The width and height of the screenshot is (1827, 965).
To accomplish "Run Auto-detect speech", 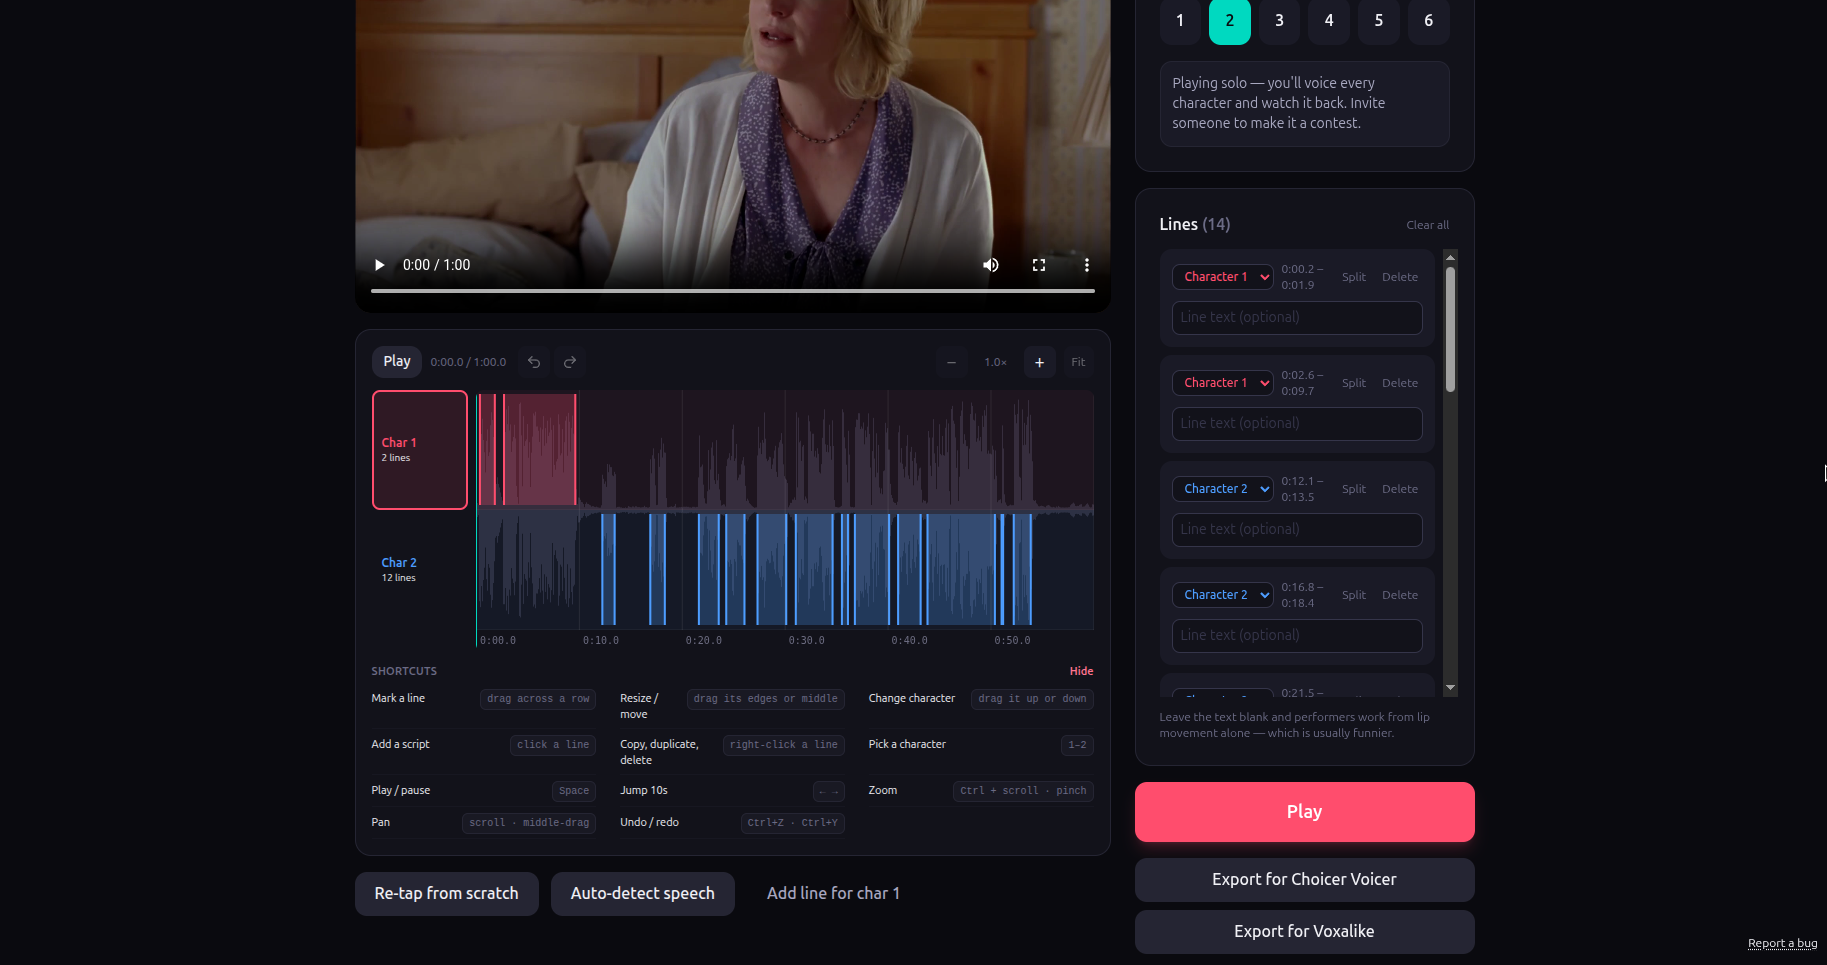I will (x=643, y=894).
